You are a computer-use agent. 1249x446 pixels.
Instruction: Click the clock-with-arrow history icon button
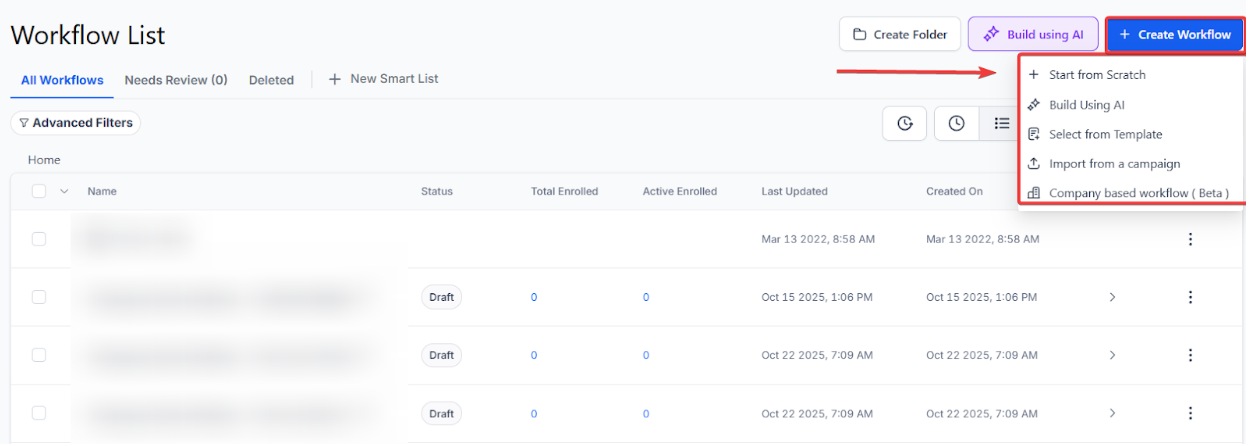[x=905, y=123]
